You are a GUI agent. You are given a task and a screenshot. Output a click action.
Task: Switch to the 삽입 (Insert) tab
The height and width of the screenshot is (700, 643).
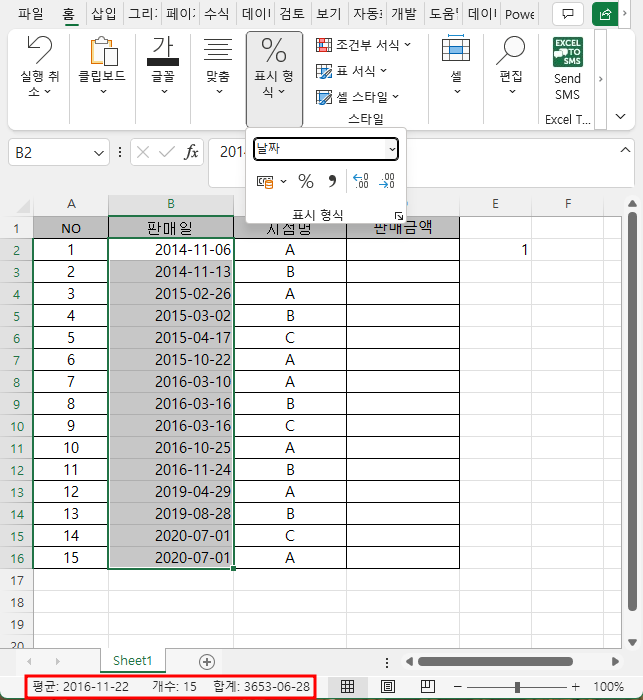click(104, 14)
